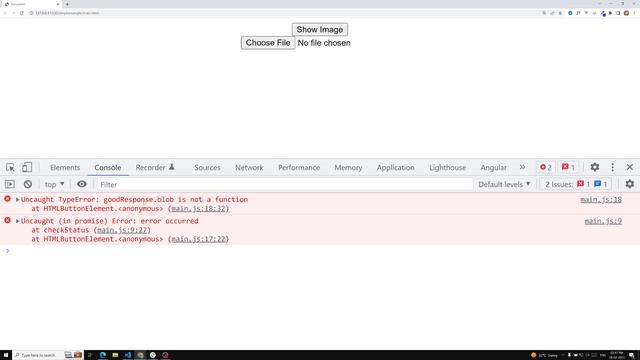Screen dimensions: 640x360
Task: Select the 'No file chosen' text
Action: 324,43
